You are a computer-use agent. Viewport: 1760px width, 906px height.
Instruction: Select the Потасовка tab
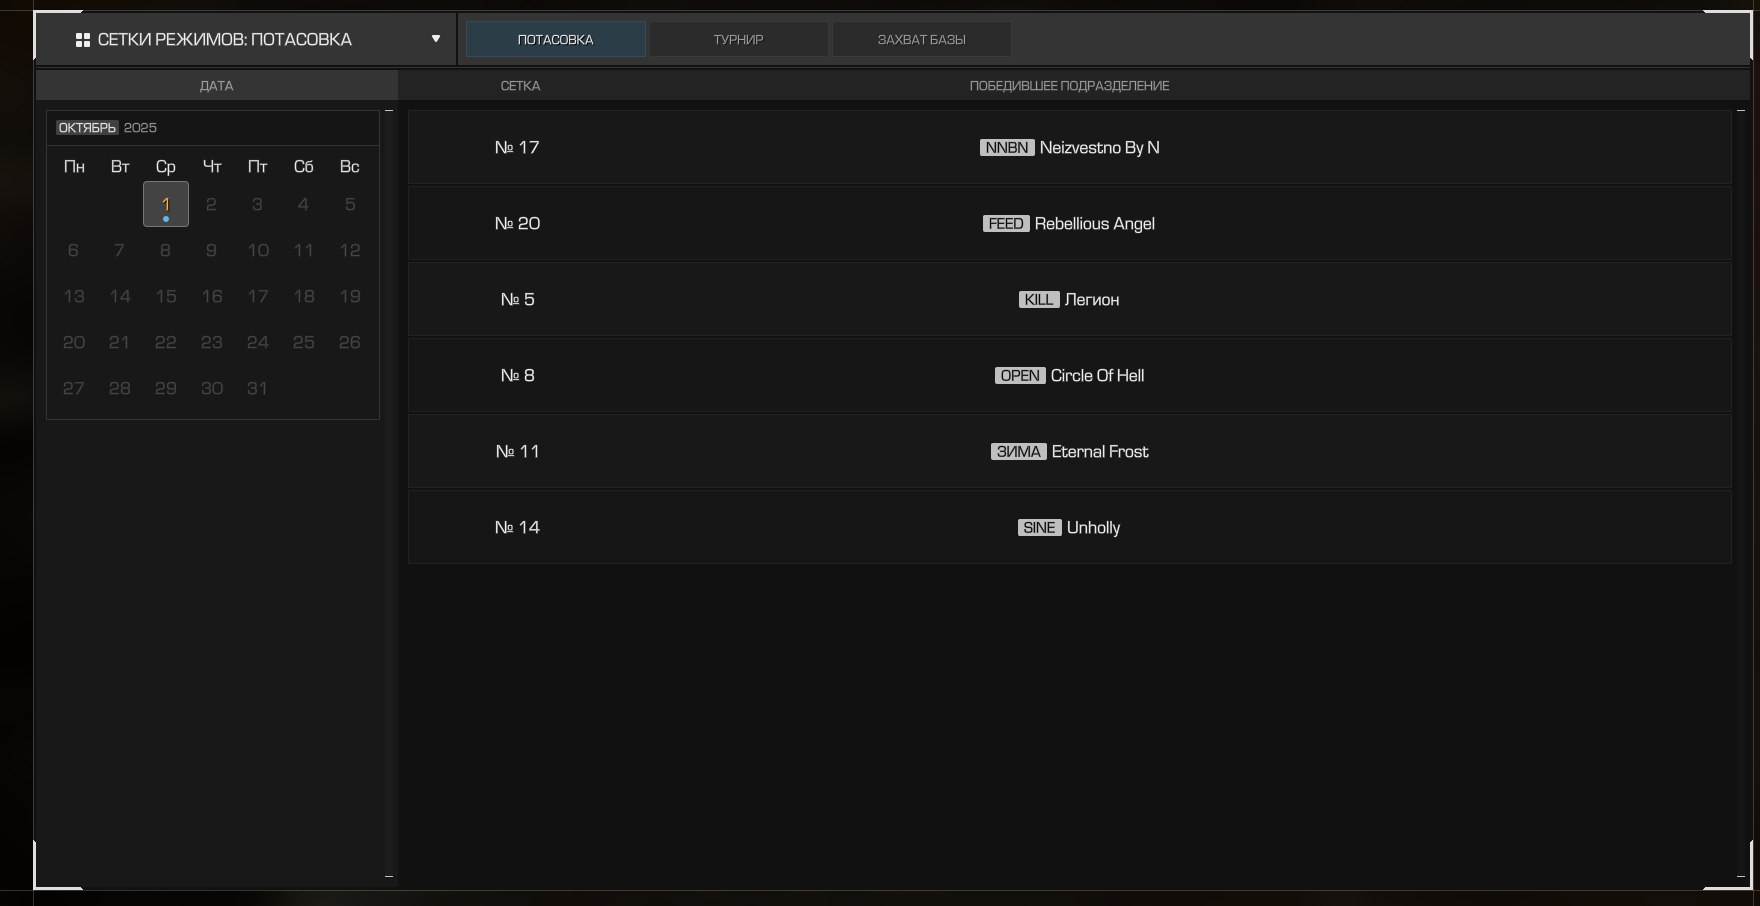[x=555, y=40]
